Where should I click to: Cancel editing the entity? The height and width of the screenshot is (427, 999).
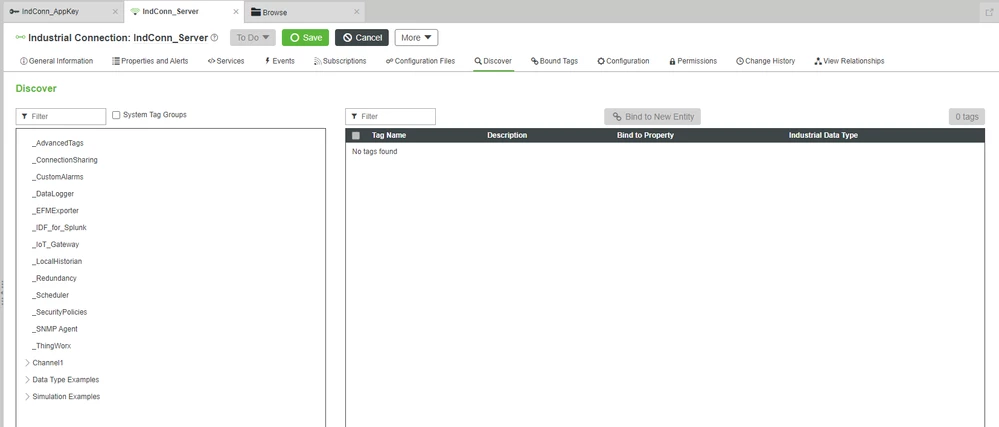coord(362,38)
